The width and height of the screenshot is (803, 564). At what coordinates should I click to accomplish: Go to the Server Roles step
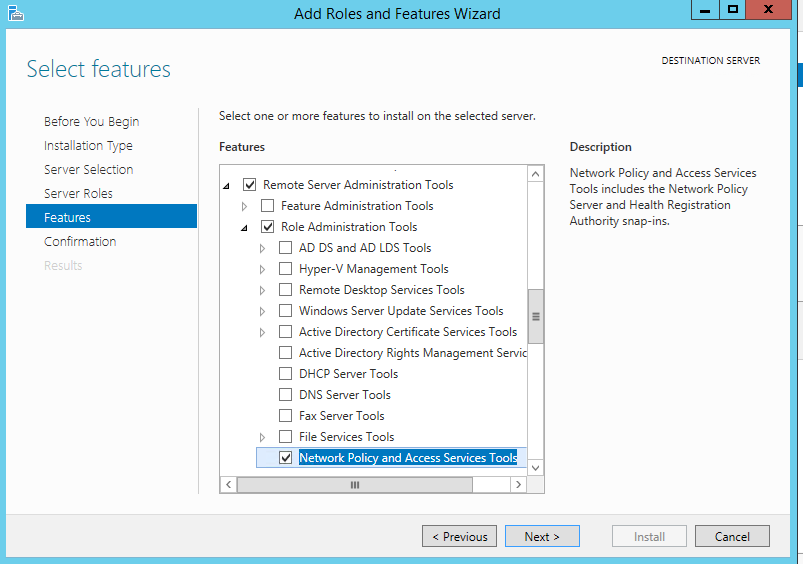coord(78,193)
